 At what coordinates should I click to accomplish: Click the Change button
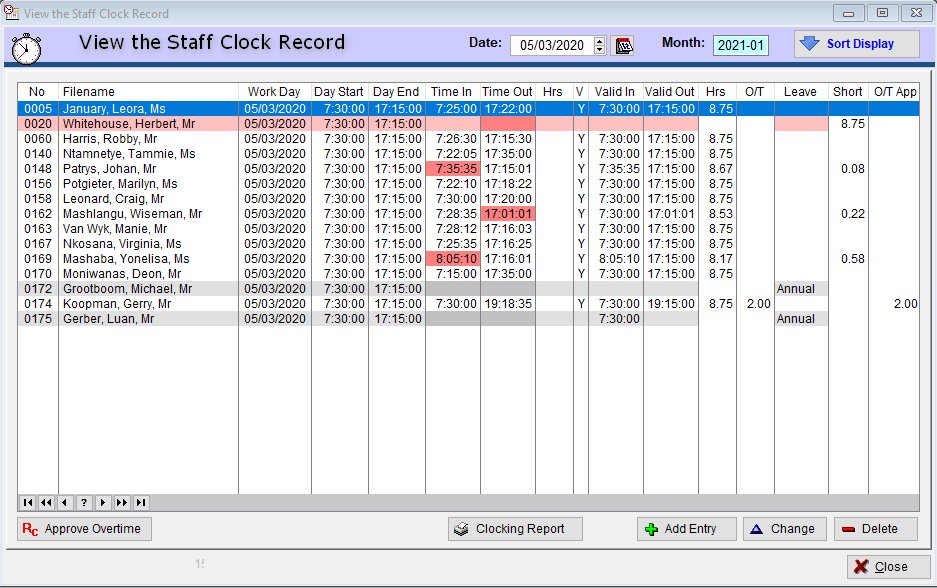click(x=781, y=529)
